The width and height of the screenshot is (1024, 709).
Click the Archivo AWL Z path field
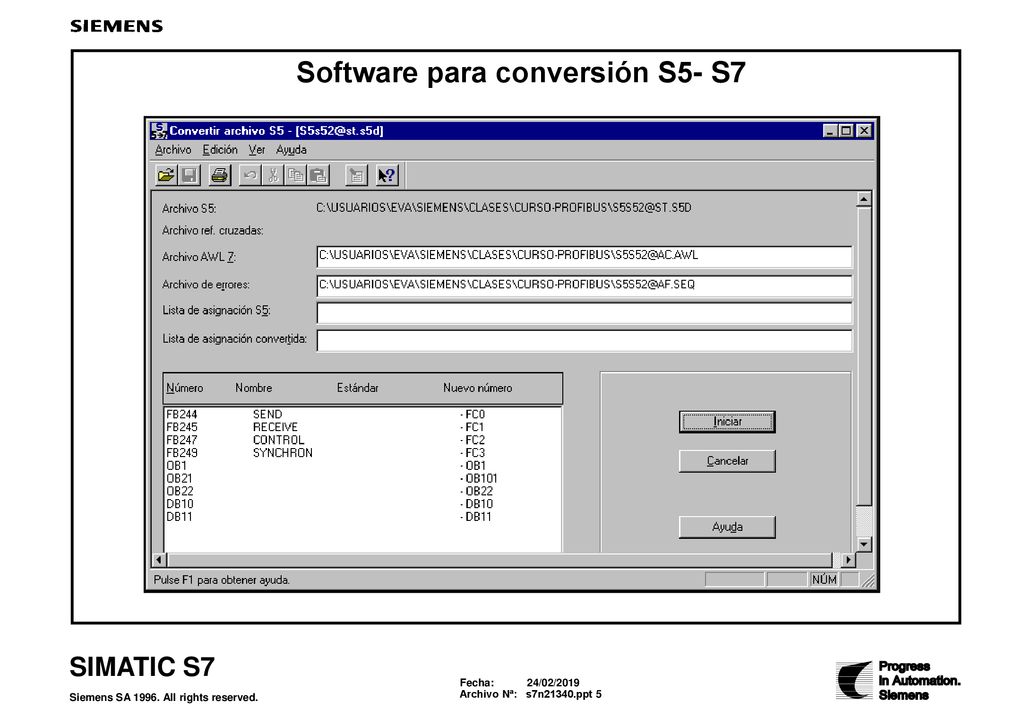584,256
